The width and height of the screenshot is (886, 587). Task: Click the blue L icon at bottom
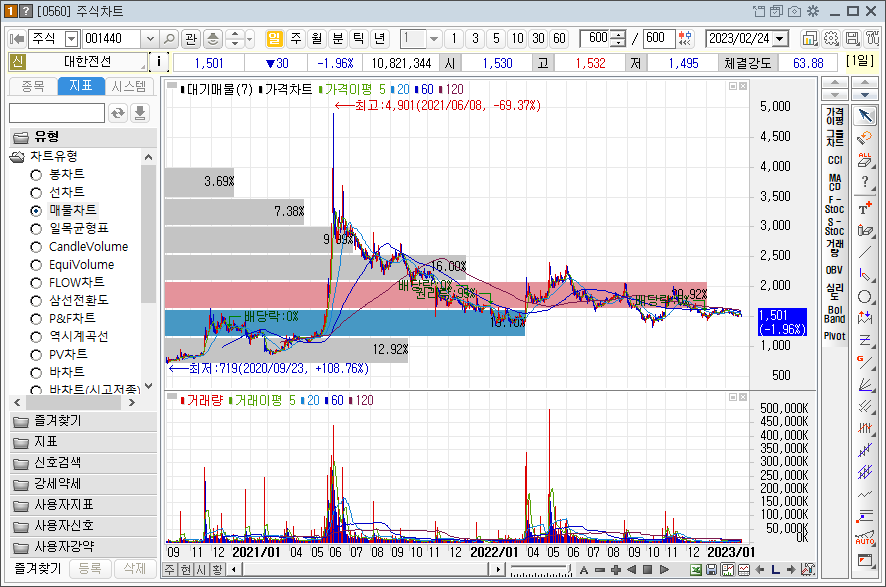[775, 569]
